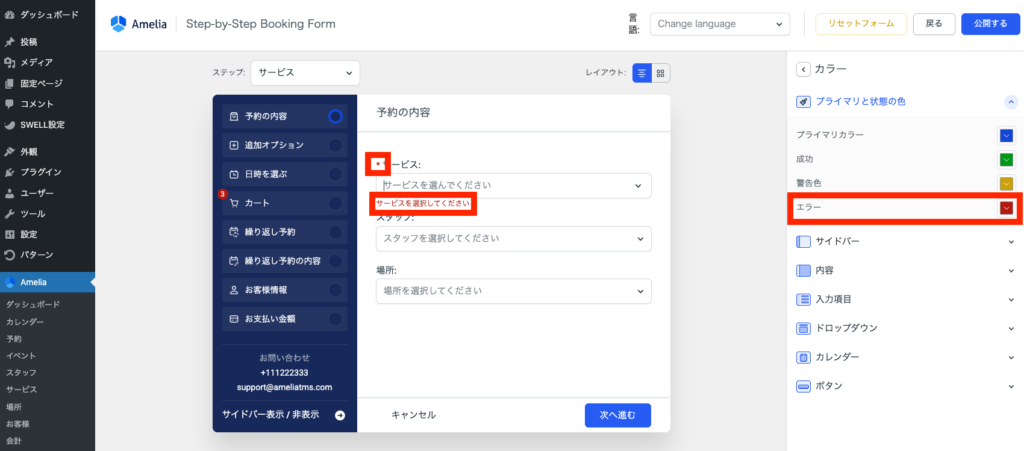Toggle circle for 追加オプション step
Image resolution: width=1024 pixels, height=451 pixels.
tap(335, 145)
